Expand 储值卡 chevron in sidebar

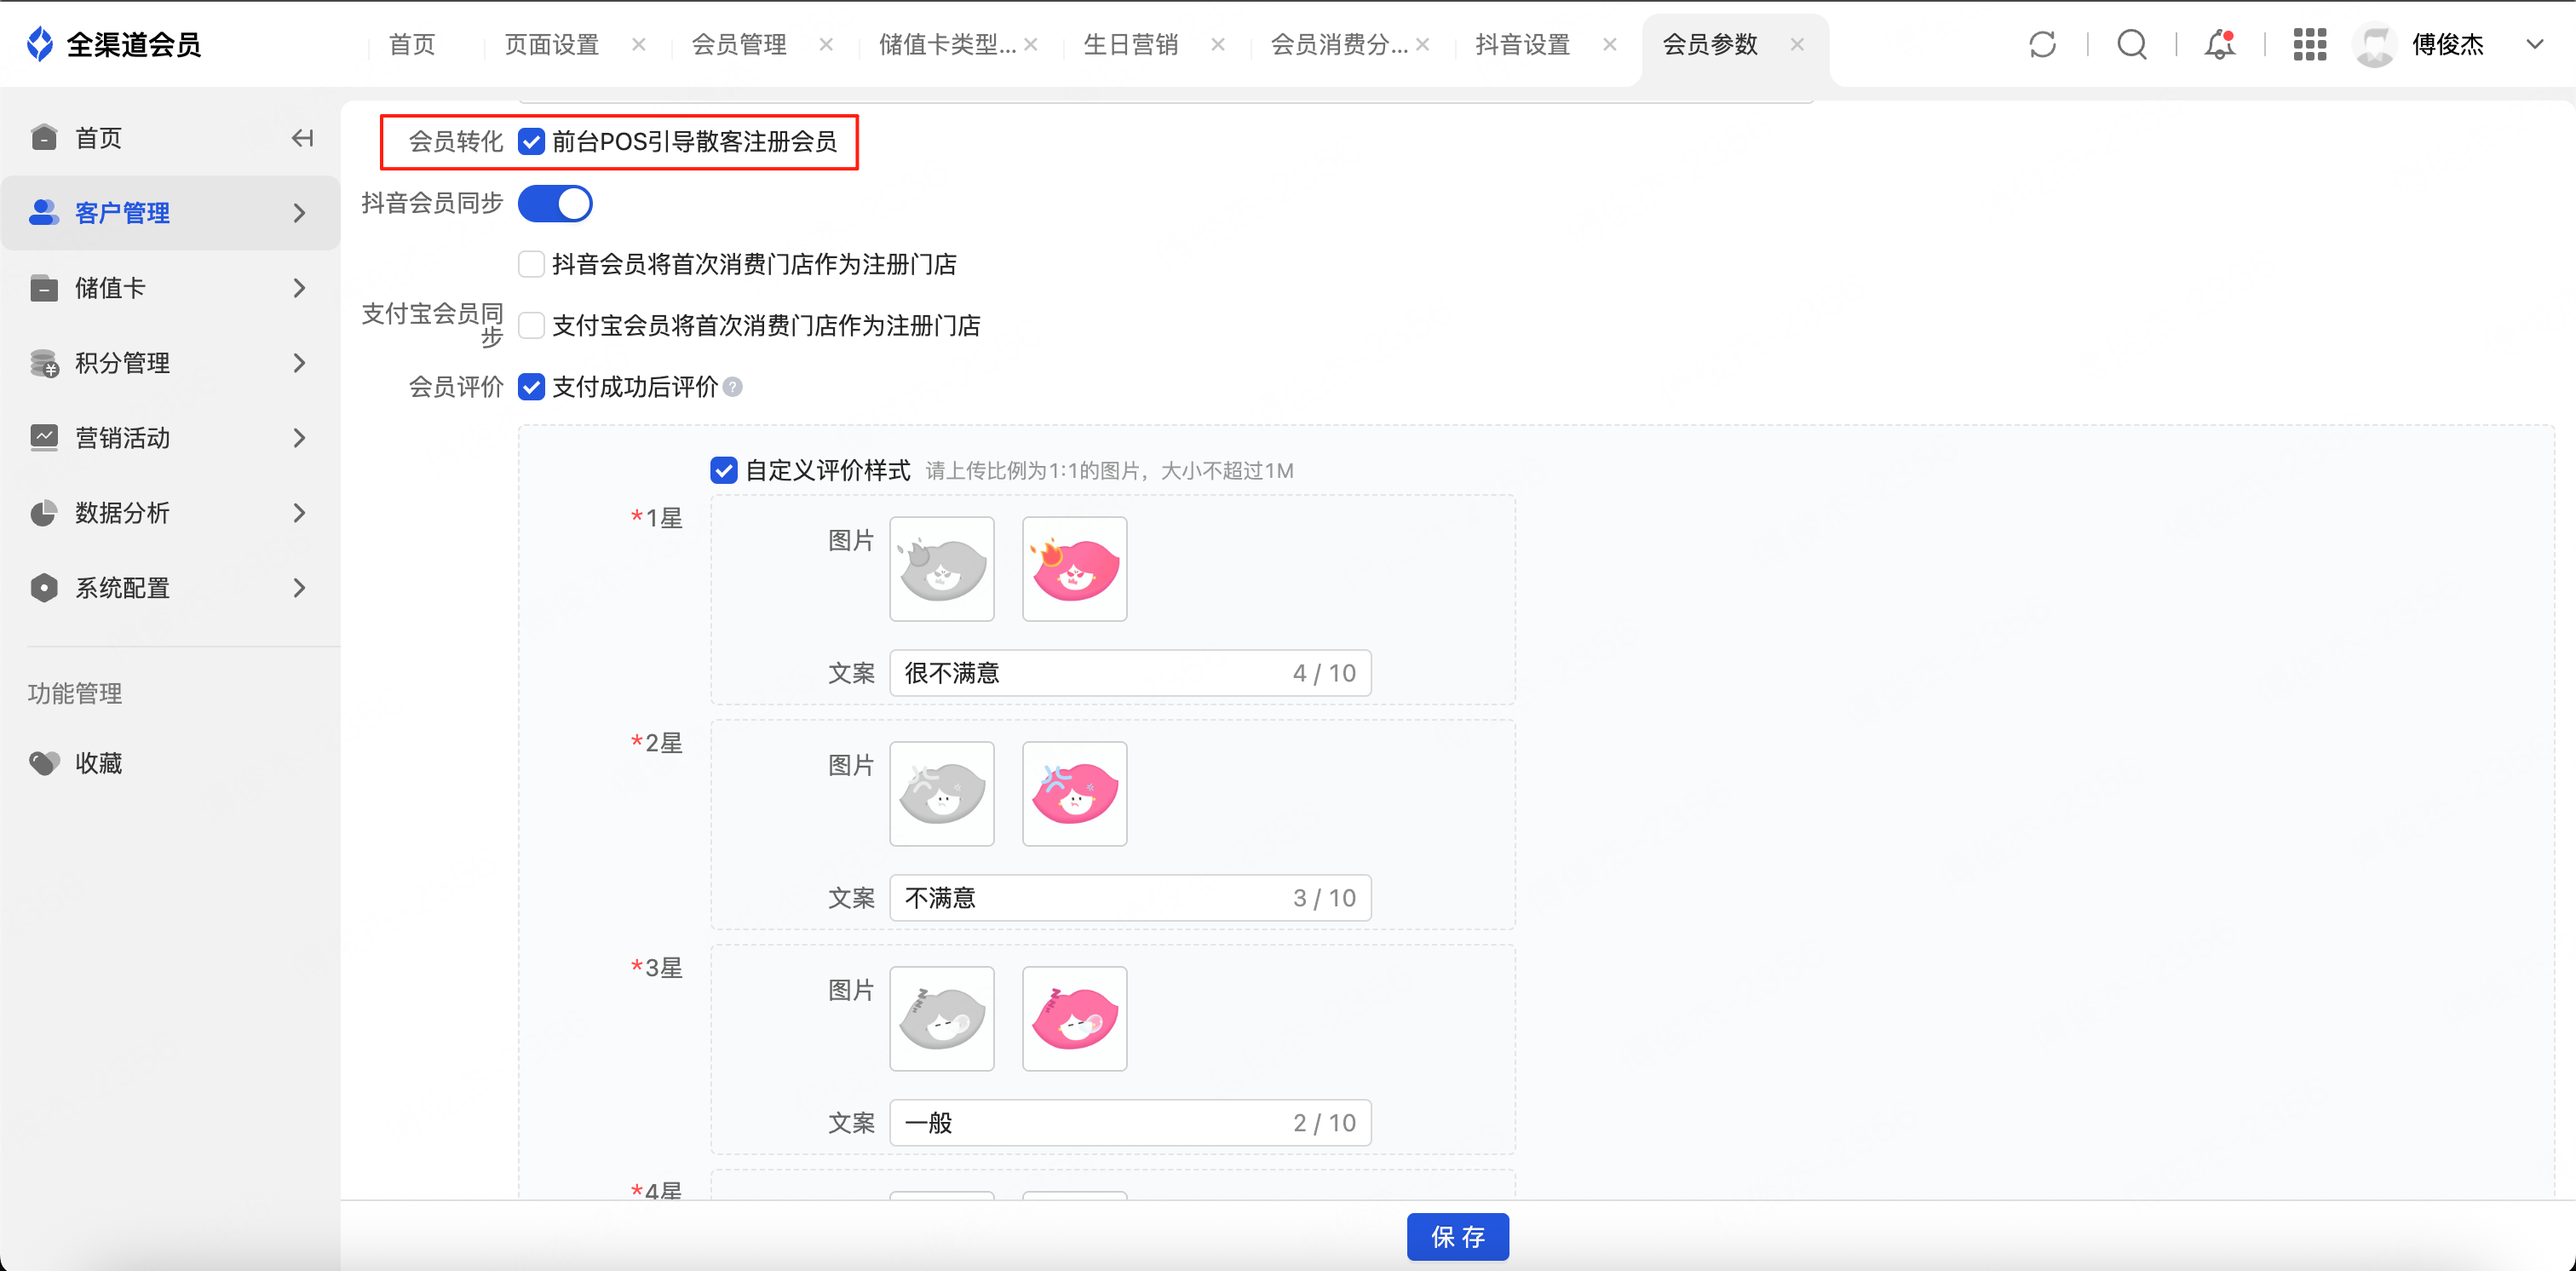click(x=299, y=288)
